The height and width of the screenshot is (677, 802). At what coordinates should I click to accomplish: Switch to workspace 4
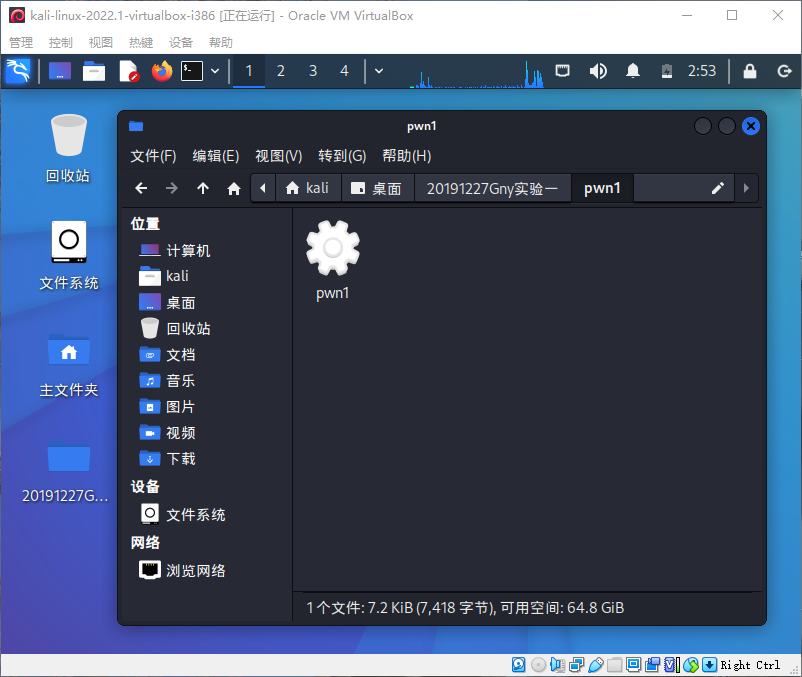tap(344, 71)
